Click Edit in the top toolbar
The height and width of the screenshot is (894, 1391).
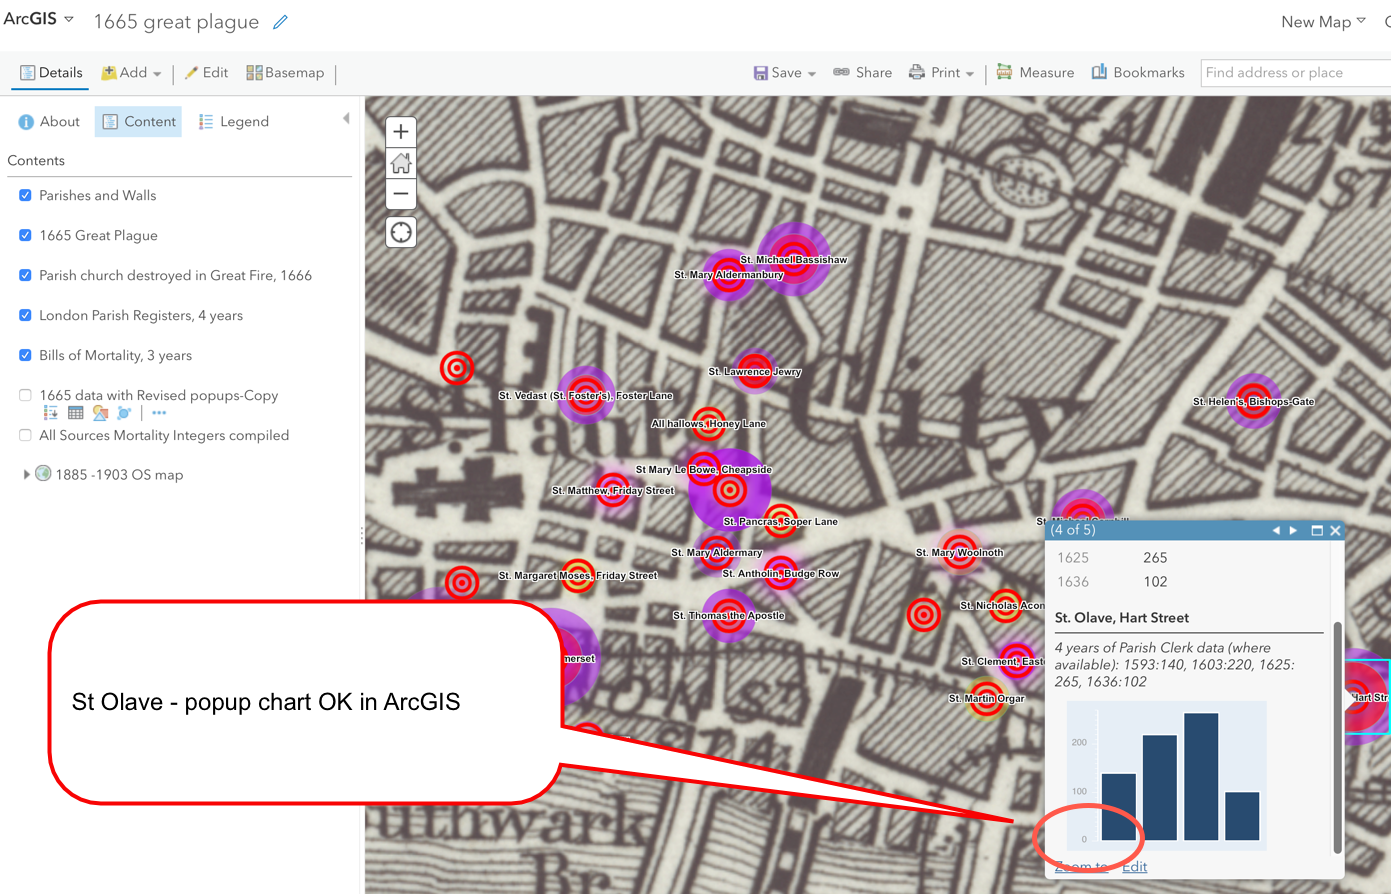(x=206, y=72)
